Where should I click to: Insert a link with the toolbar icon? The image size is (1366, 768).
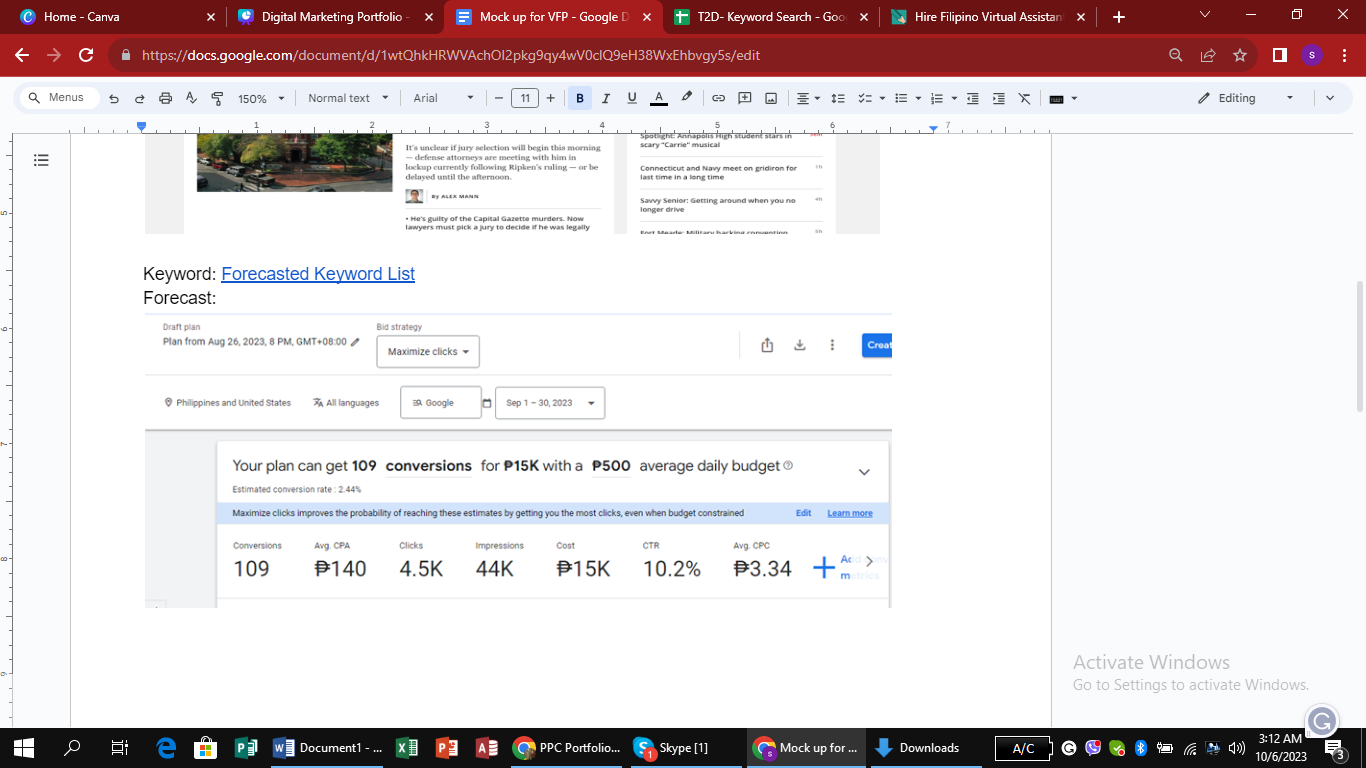coord(718,98)
